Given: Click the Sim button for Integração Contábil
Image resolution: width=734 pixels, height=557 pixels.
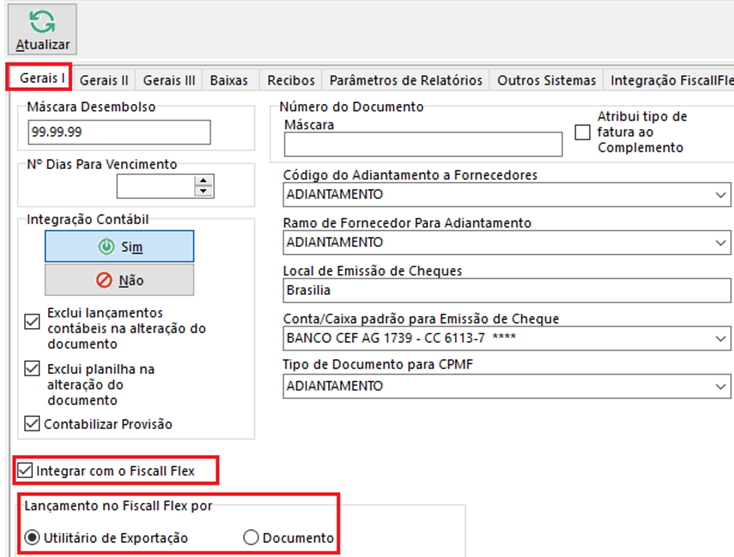Looking at the screenshot, I should [x=119, y=246].
